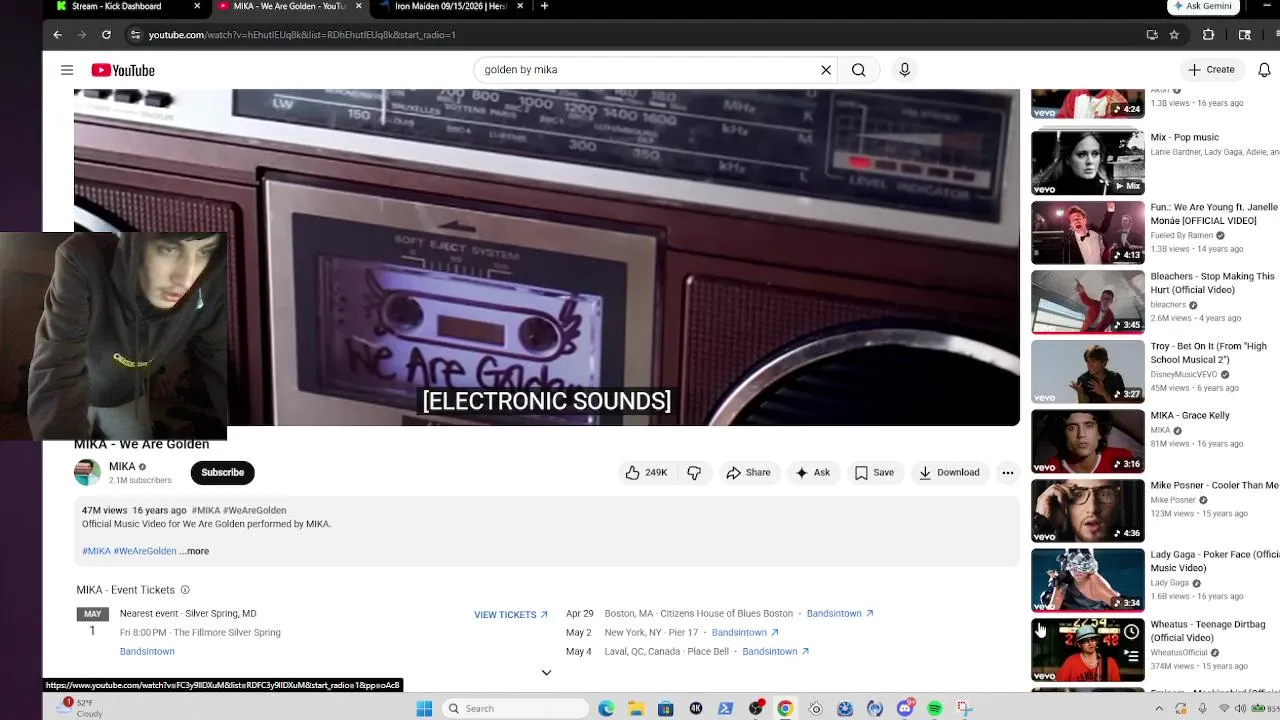Launch Microsoft Edge from taskbar
The image size is (1280, 720).
click(606, 708)
